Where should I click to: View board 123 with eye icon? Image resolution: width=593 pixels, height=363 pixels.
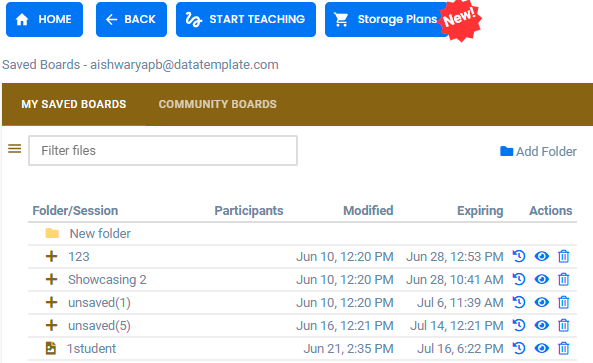542,256
